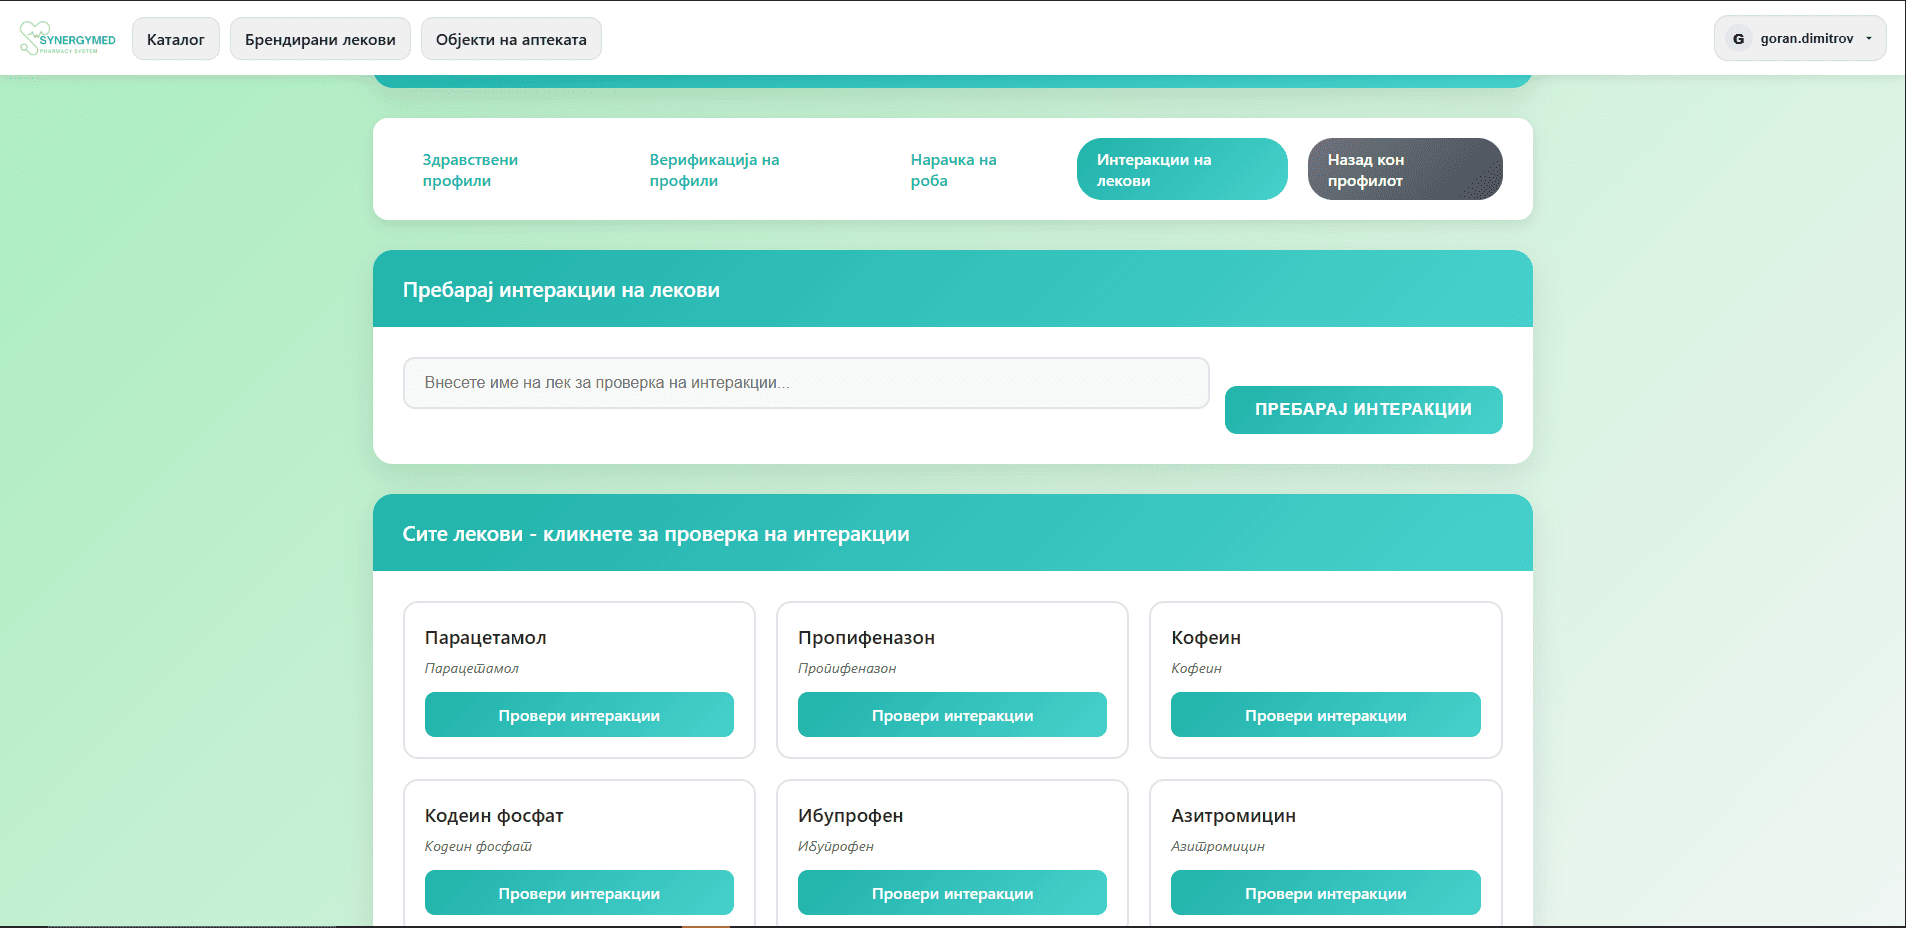Switch to Здравствени профили tab
This screenshot has width=1906, height=928.
(x=470, y=170)
